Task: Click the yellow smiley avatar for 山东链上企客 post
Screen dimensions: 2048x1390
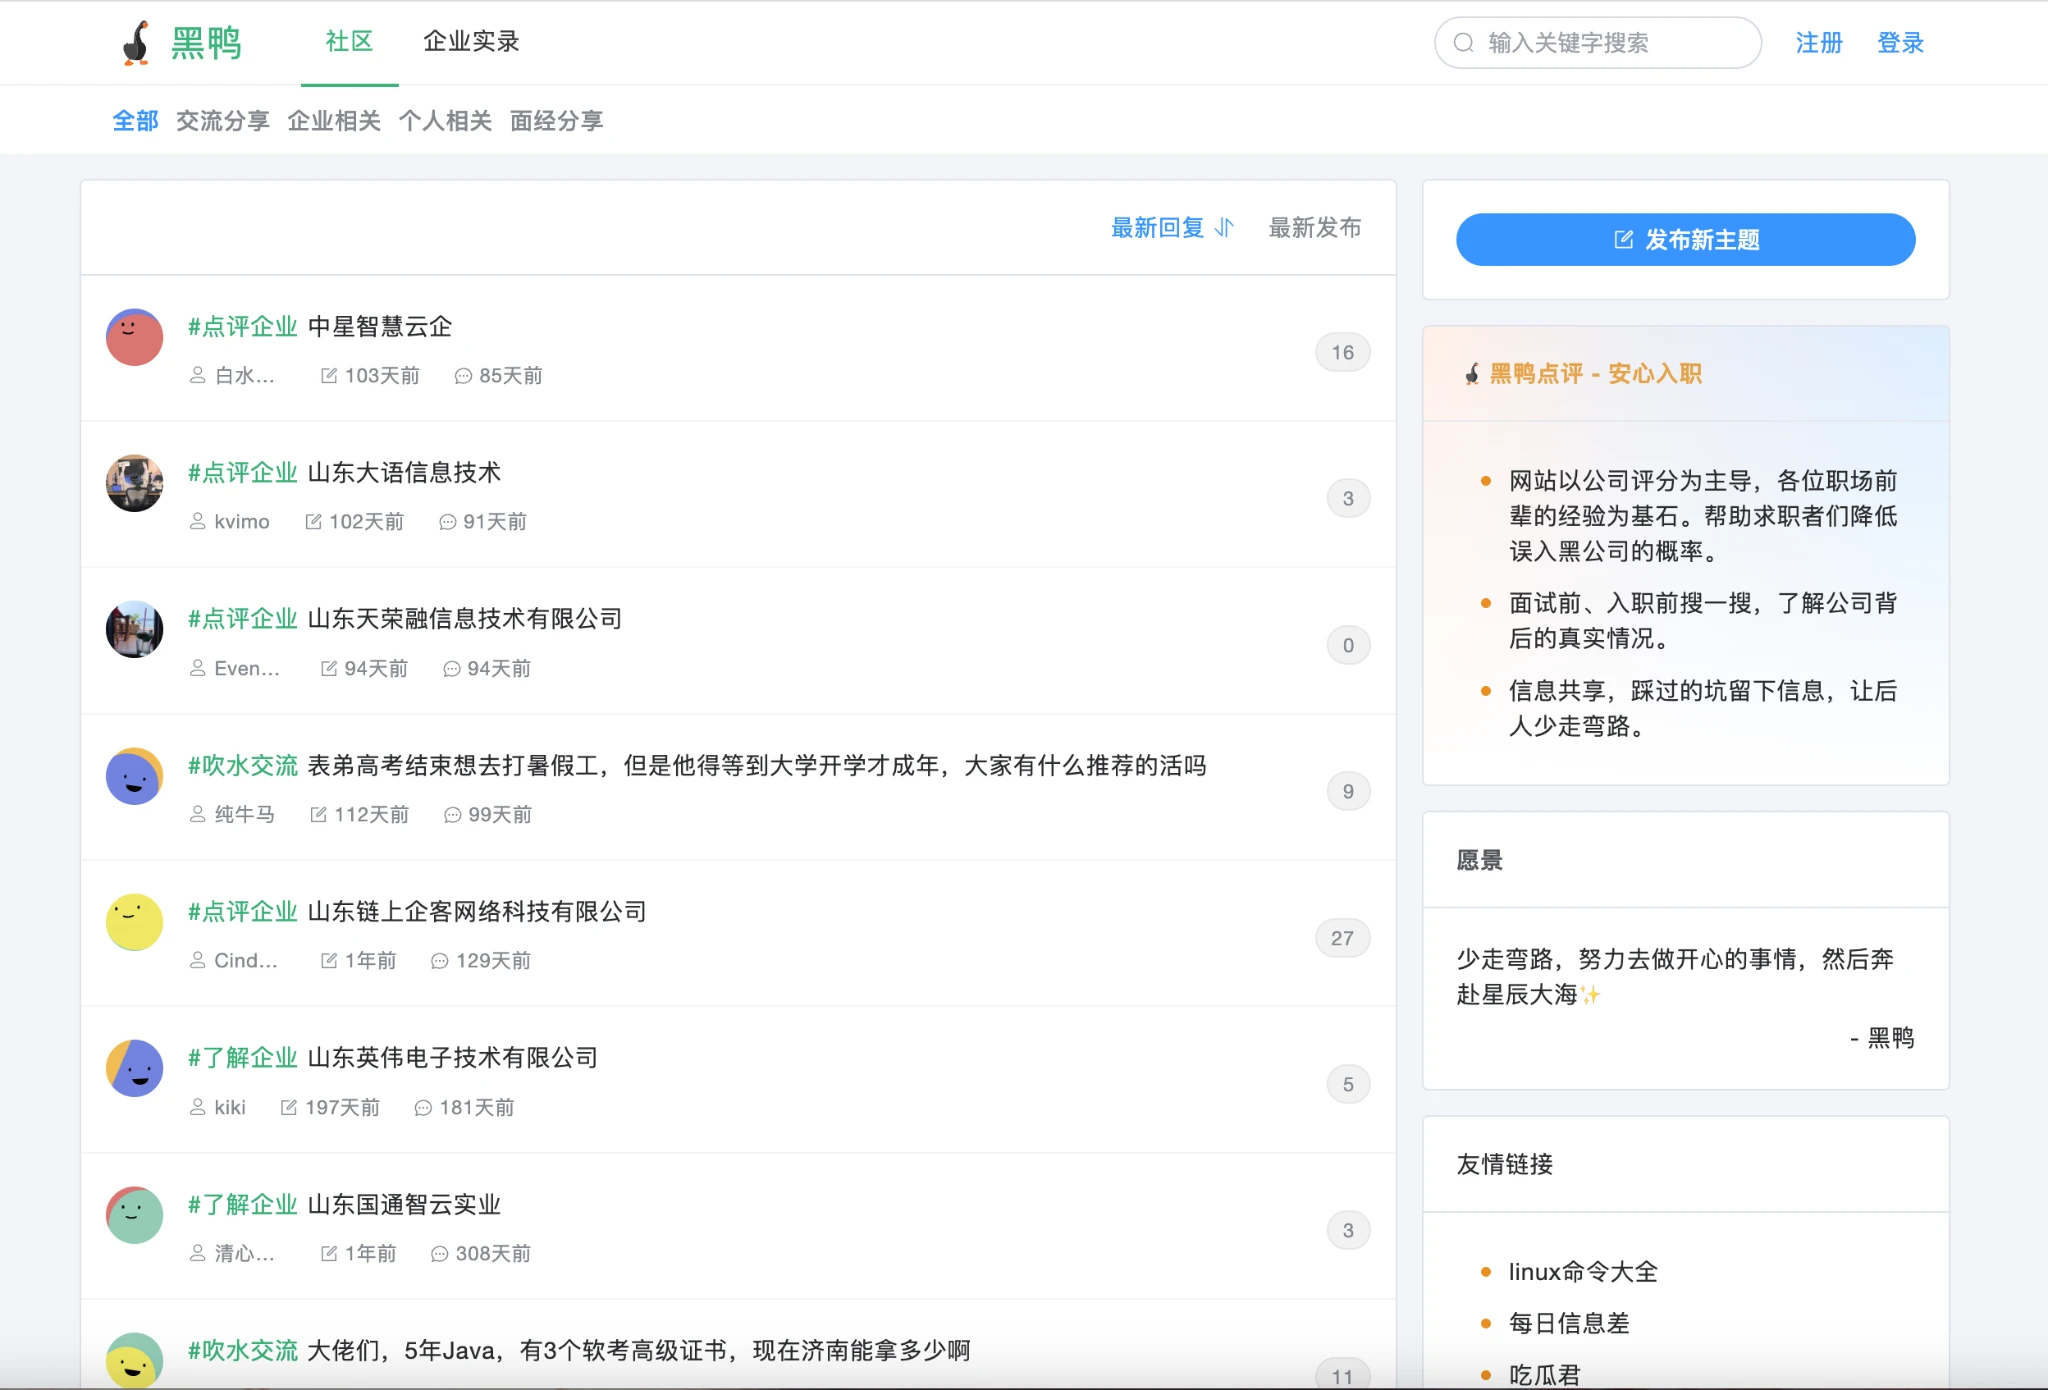Action: pos(135,922)
